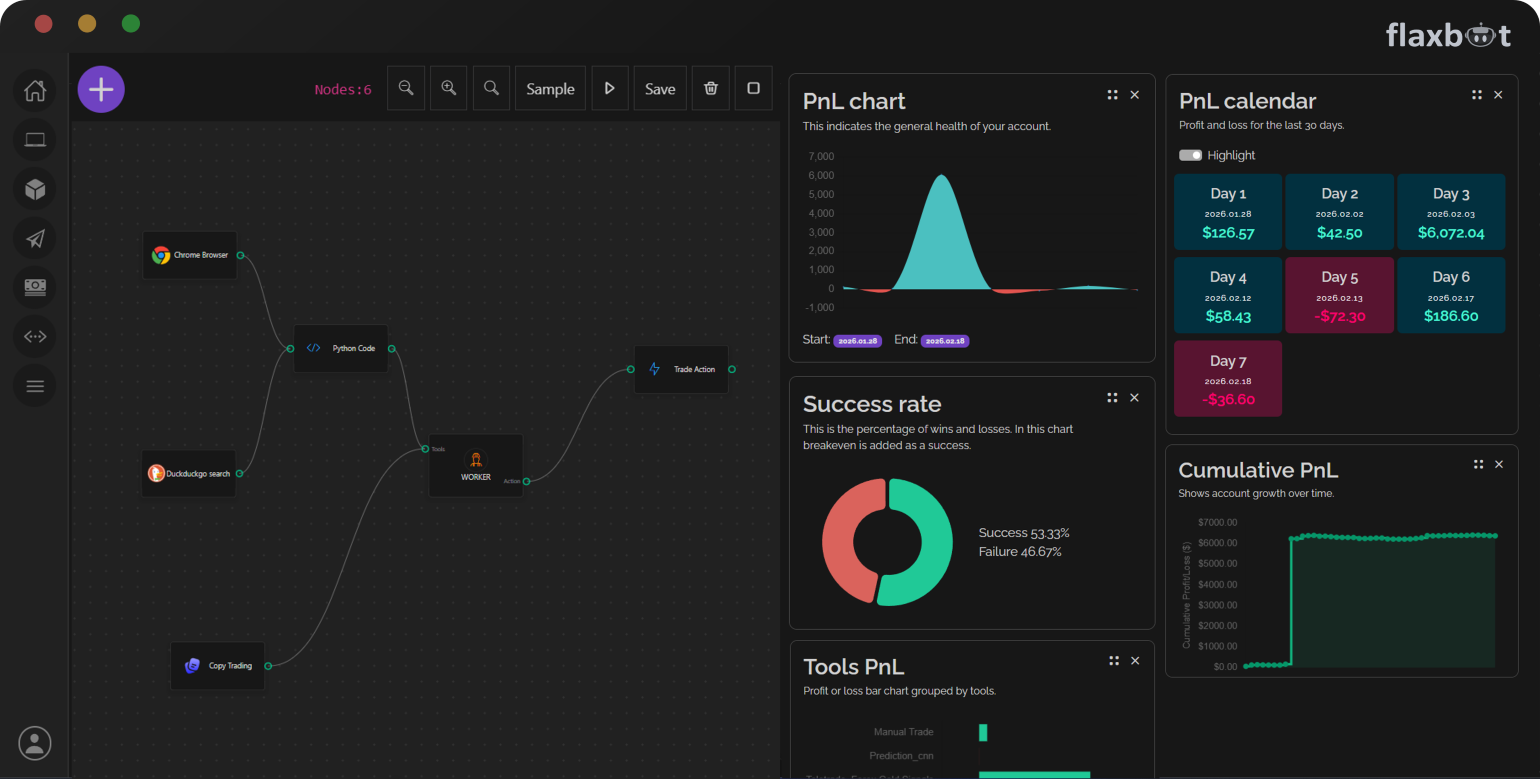Run the workflow with play button

pyautogui.click(x=610, y=89)
